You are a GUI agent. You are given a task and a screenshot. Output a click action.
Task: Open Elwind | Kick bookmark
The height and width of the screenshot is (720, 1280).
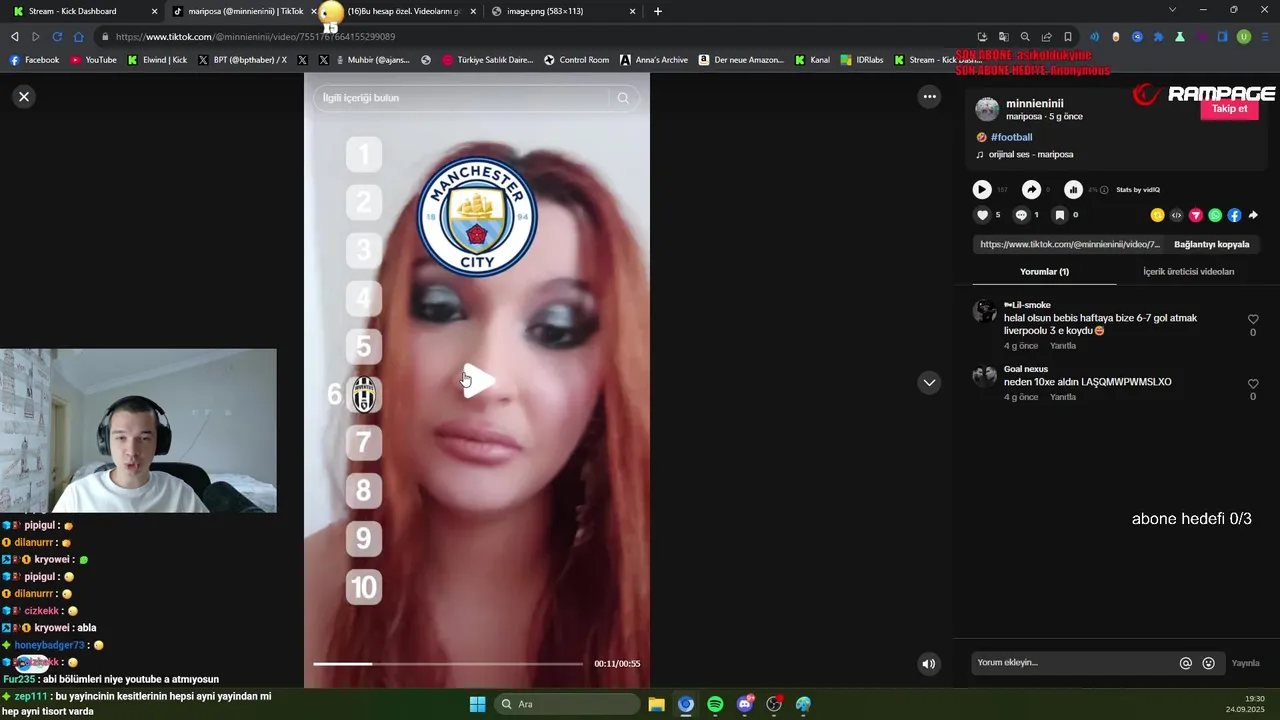click(157, 60)
